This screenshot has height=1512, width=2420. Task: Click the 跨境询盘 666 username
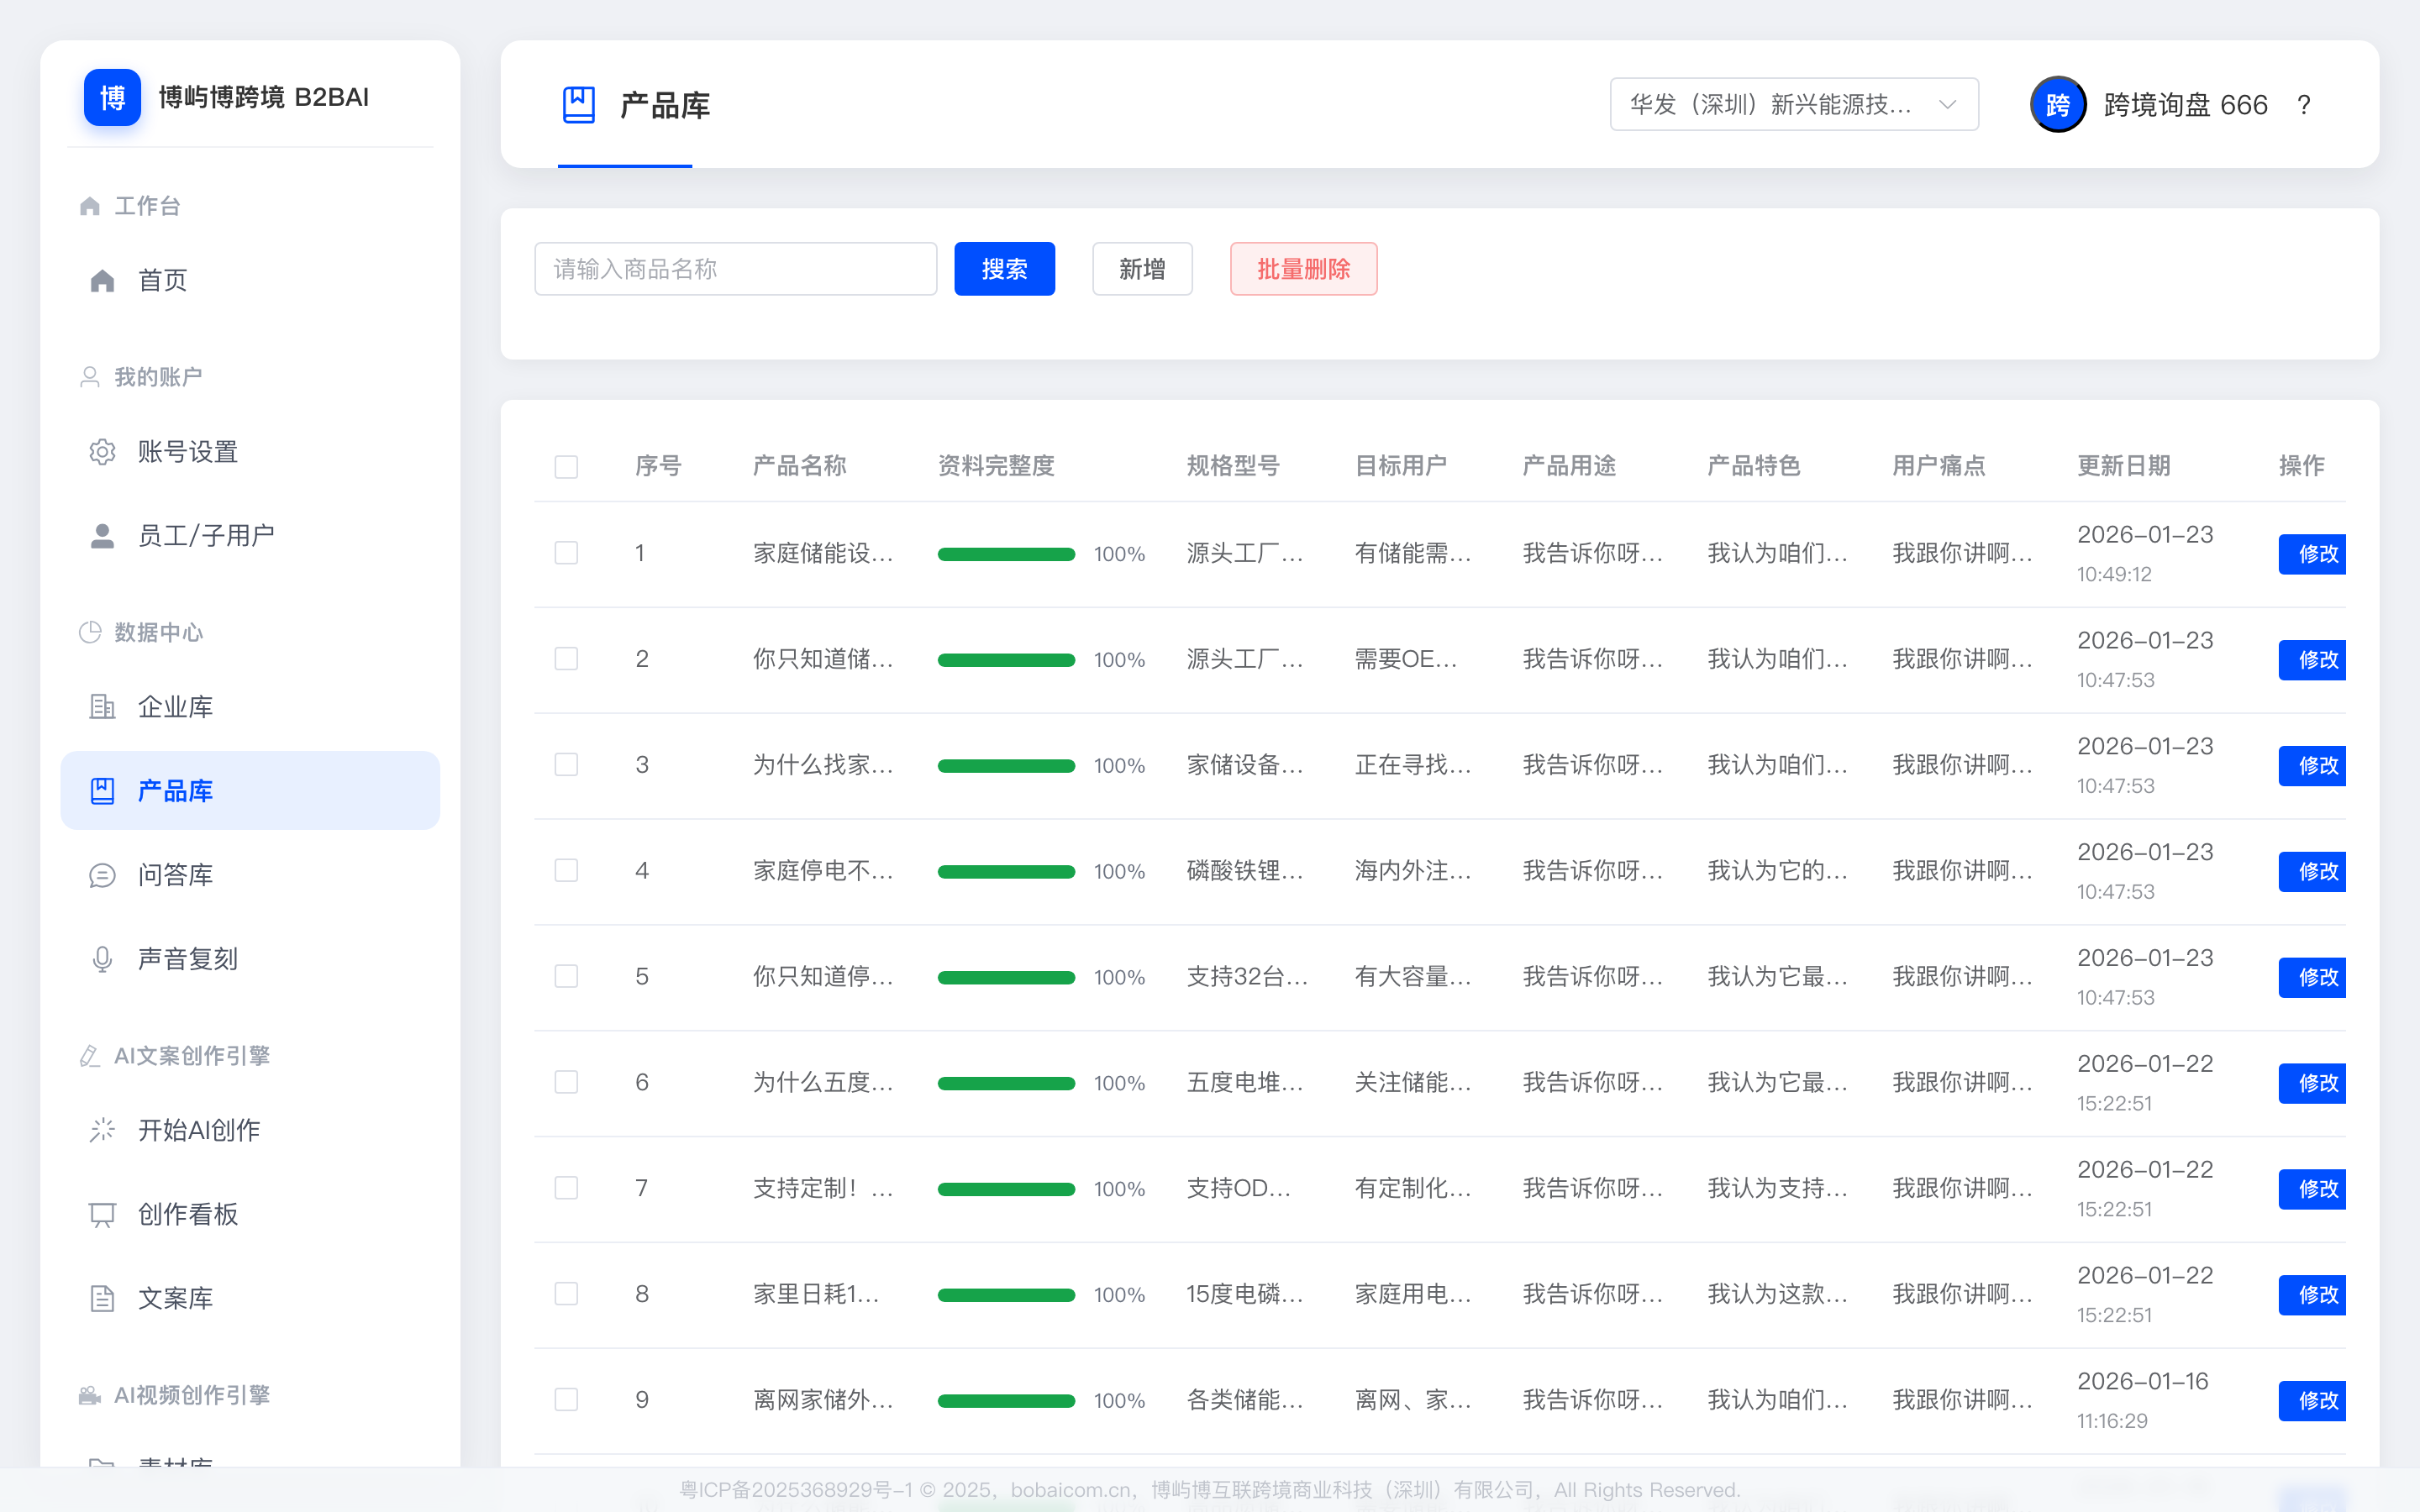point(2185,105)
